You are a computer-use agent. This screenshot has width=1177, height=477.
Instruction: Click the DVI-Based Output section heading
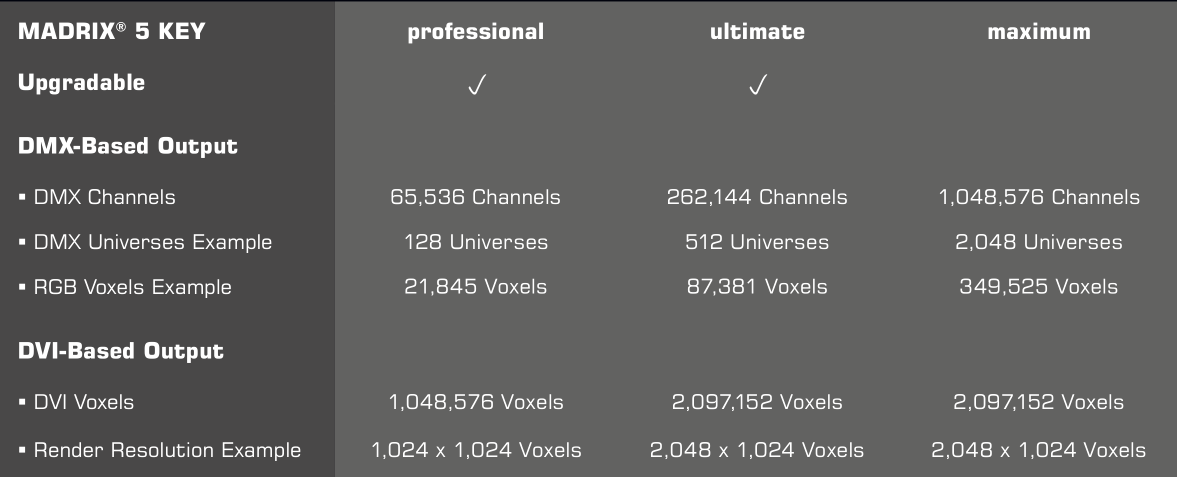[121, 352]
